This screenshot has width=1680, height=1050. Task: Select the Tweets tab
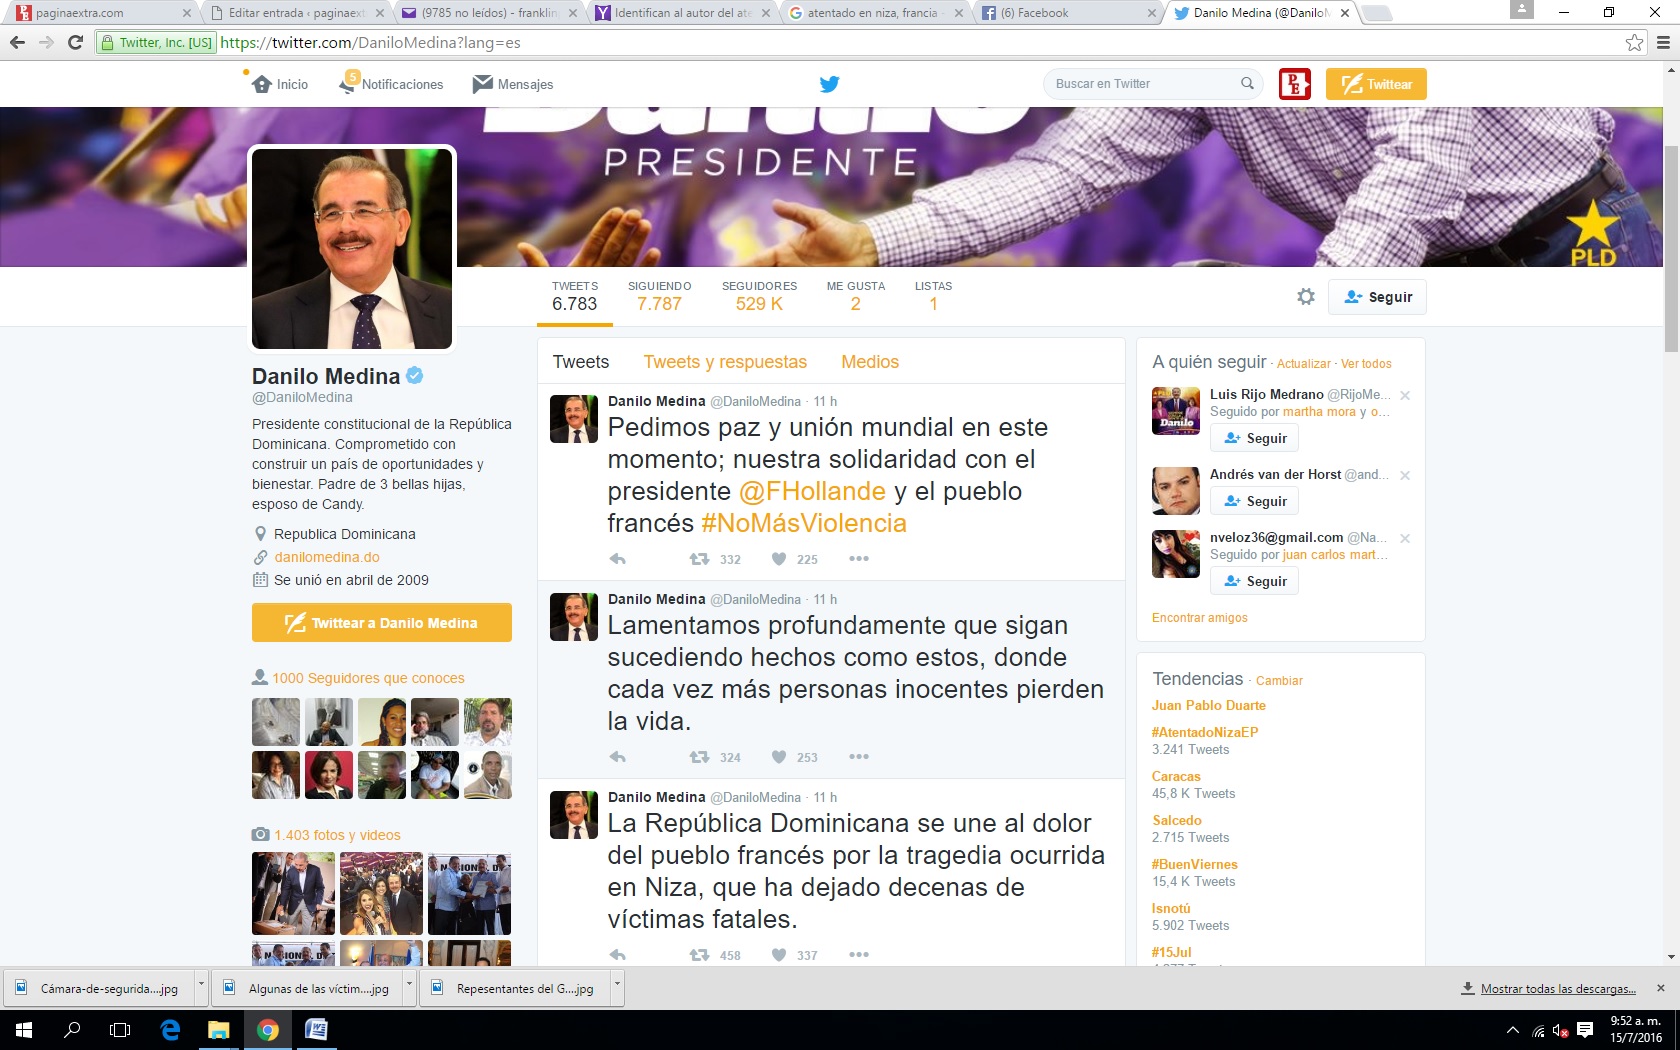tap(581, 362)
